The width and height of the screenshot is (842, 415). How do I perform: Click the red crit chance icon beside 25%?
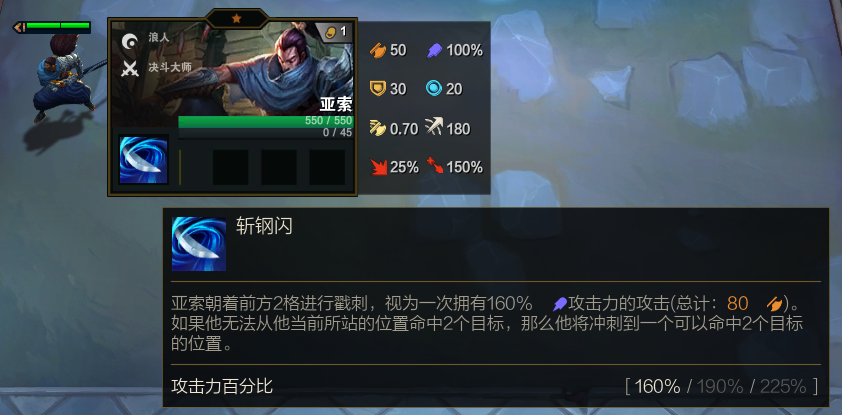point(379,167)
